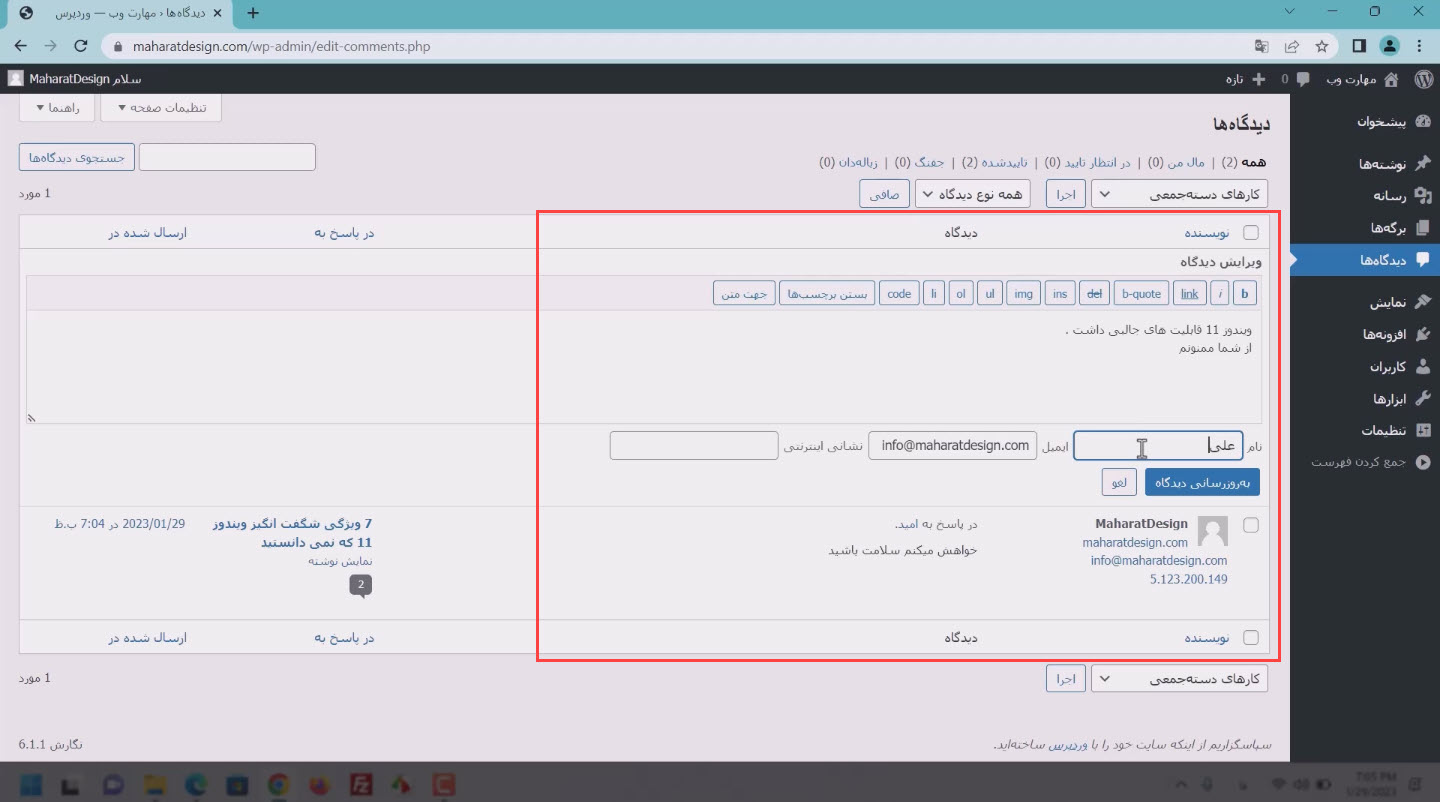
Task: Toggle the select-all checkbox in table header
Action: [1250, 233]
